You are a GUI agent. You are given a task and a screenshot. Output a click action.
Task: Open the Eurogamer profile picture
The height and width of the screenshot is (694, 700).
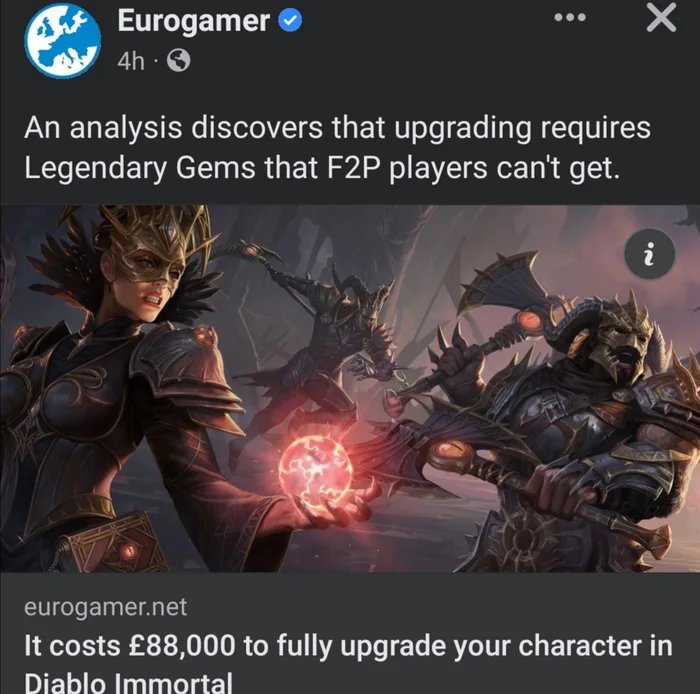coord(62,40)
